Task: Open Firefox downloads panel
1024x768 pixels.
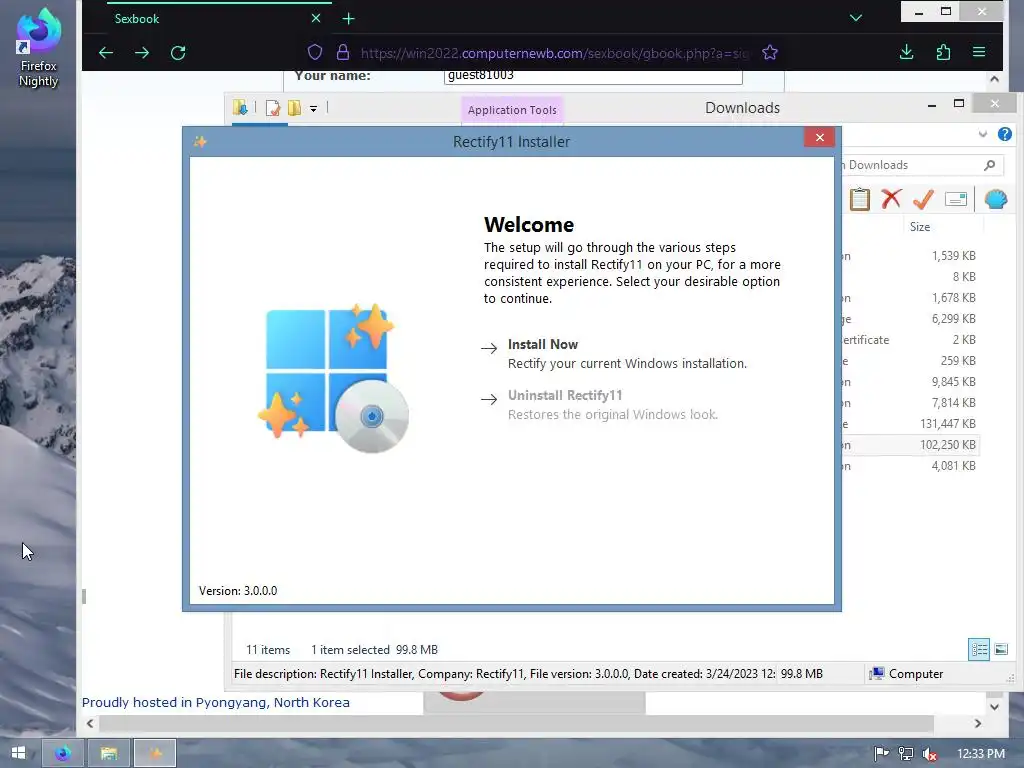Action: [x=906, y=52]
